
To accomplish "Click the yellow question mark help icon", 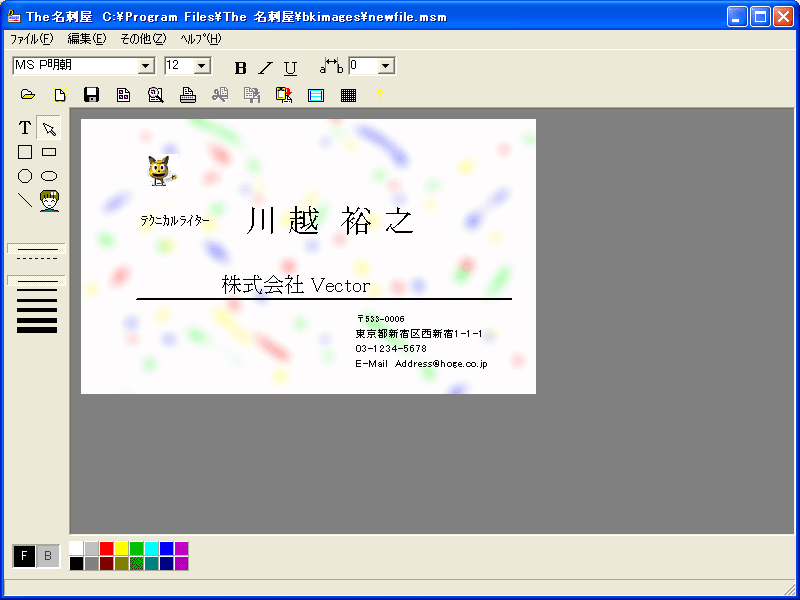I will (x=380, y=94).
